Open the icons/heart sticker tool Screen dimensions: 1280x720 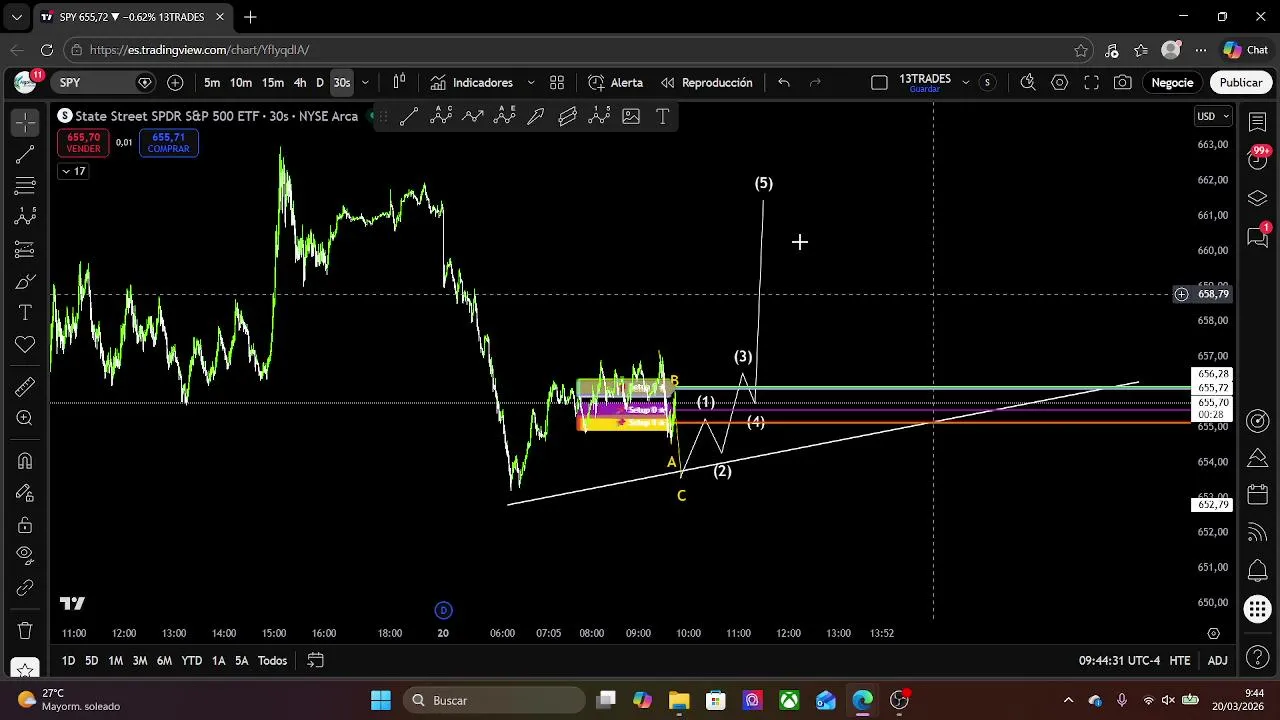25,345
